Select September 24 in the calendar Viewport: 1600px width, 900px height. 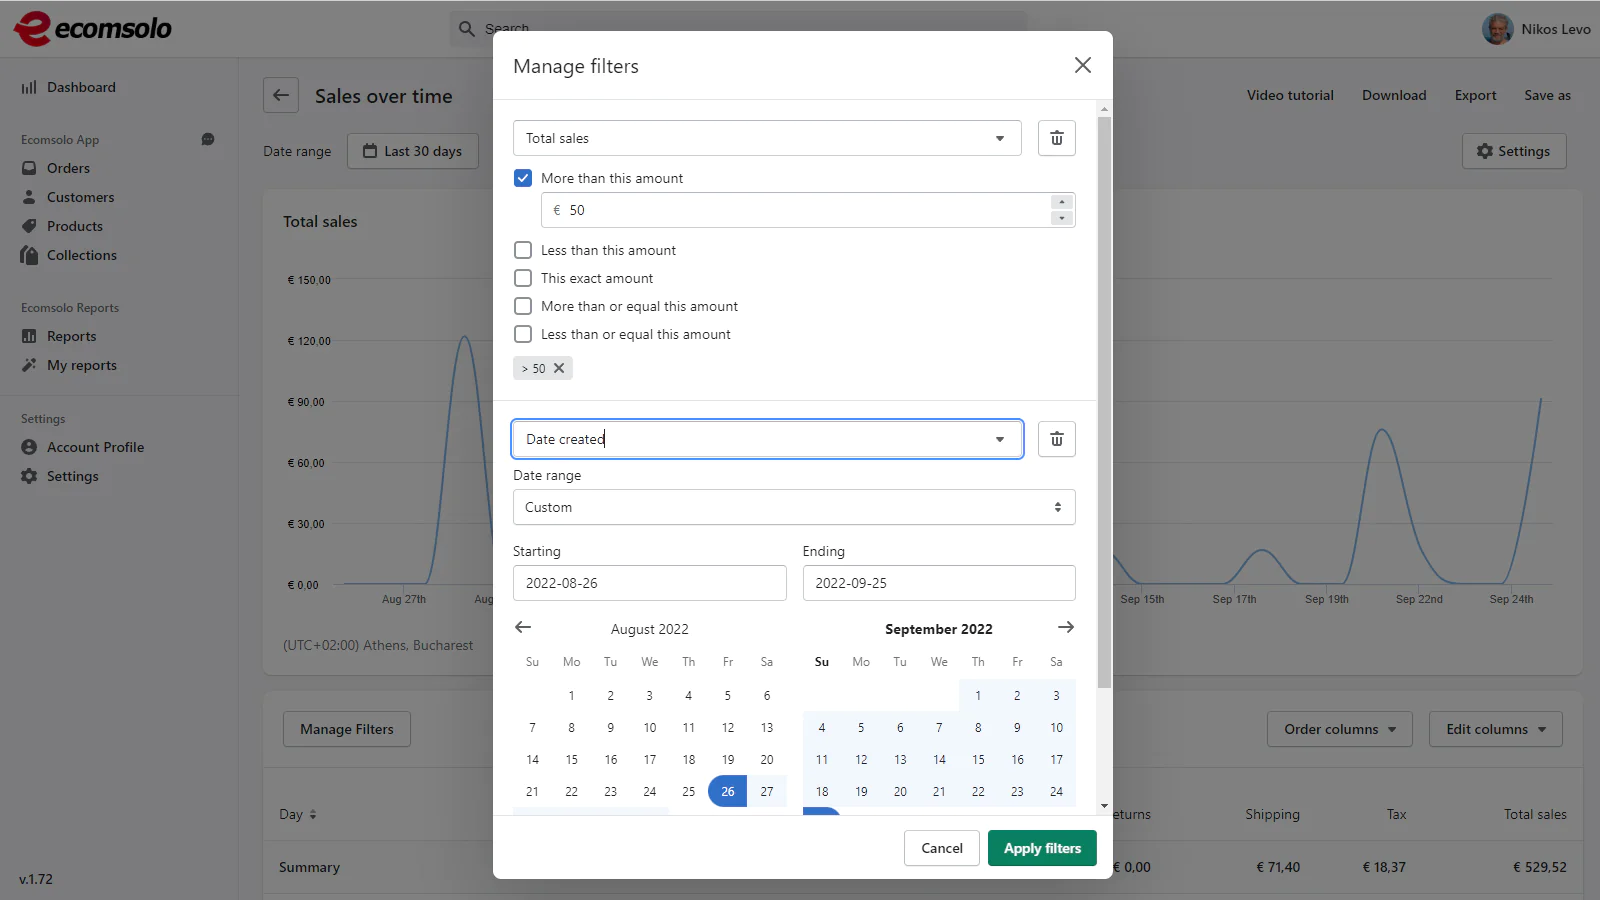pos(1056,791)
